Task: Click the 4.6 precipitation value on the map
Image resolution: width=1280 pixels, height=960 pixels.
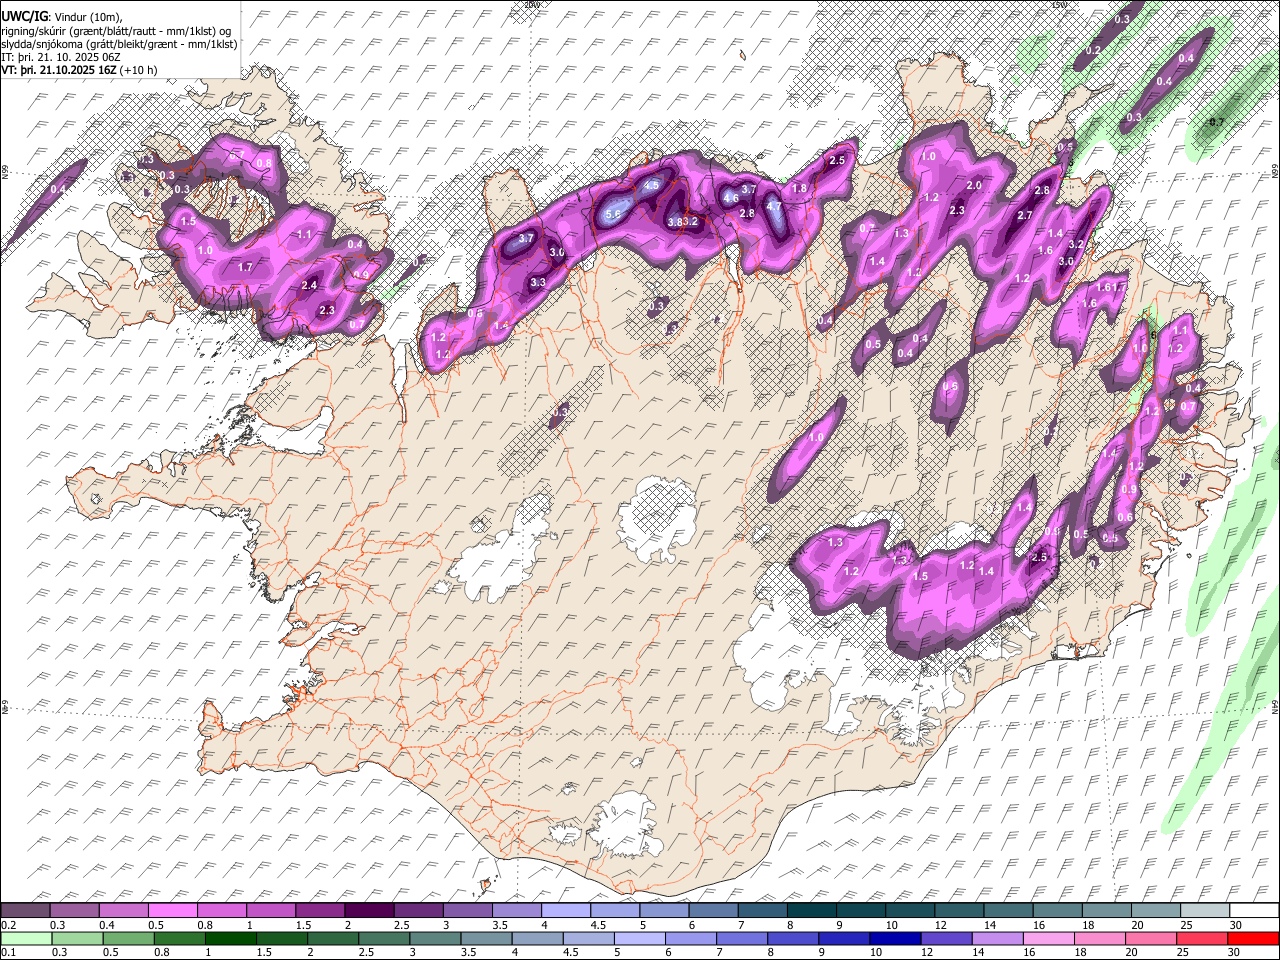Action: (731, 198)
